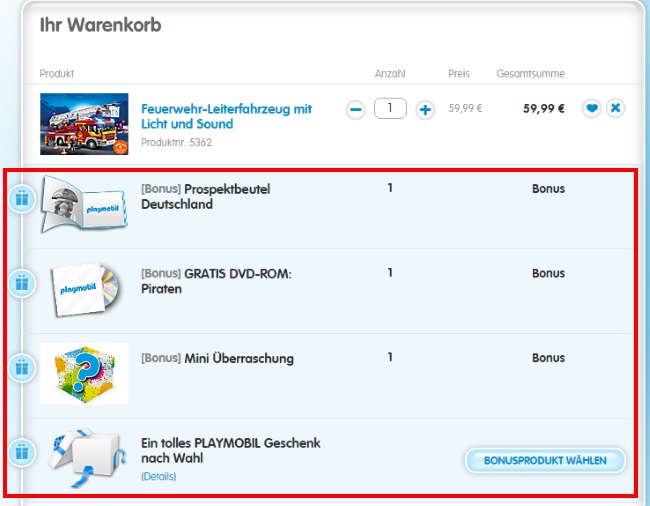Open the Details link under Geschenk nach Wahl

[159, 476]
